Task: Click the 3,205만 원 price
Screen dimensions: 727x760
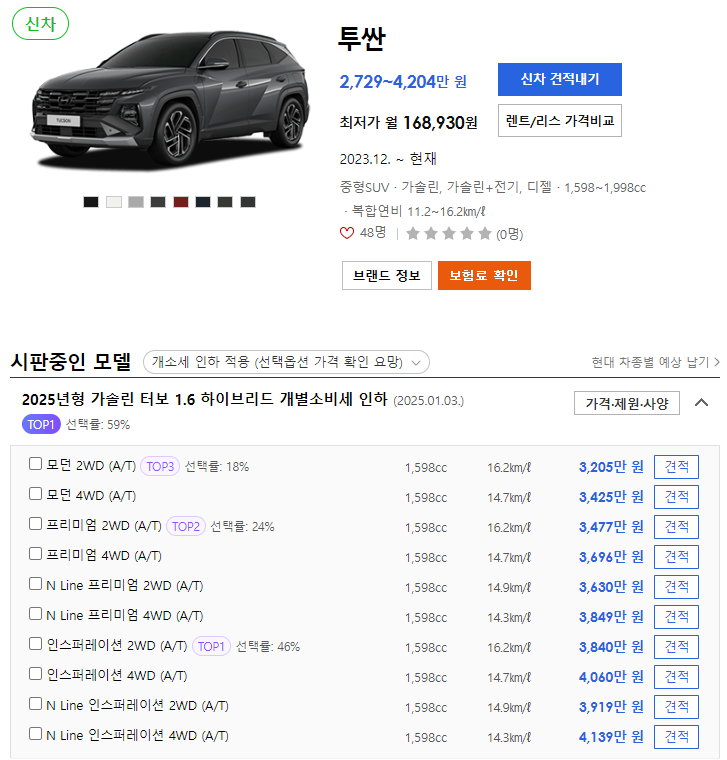Action: [611, 467]
